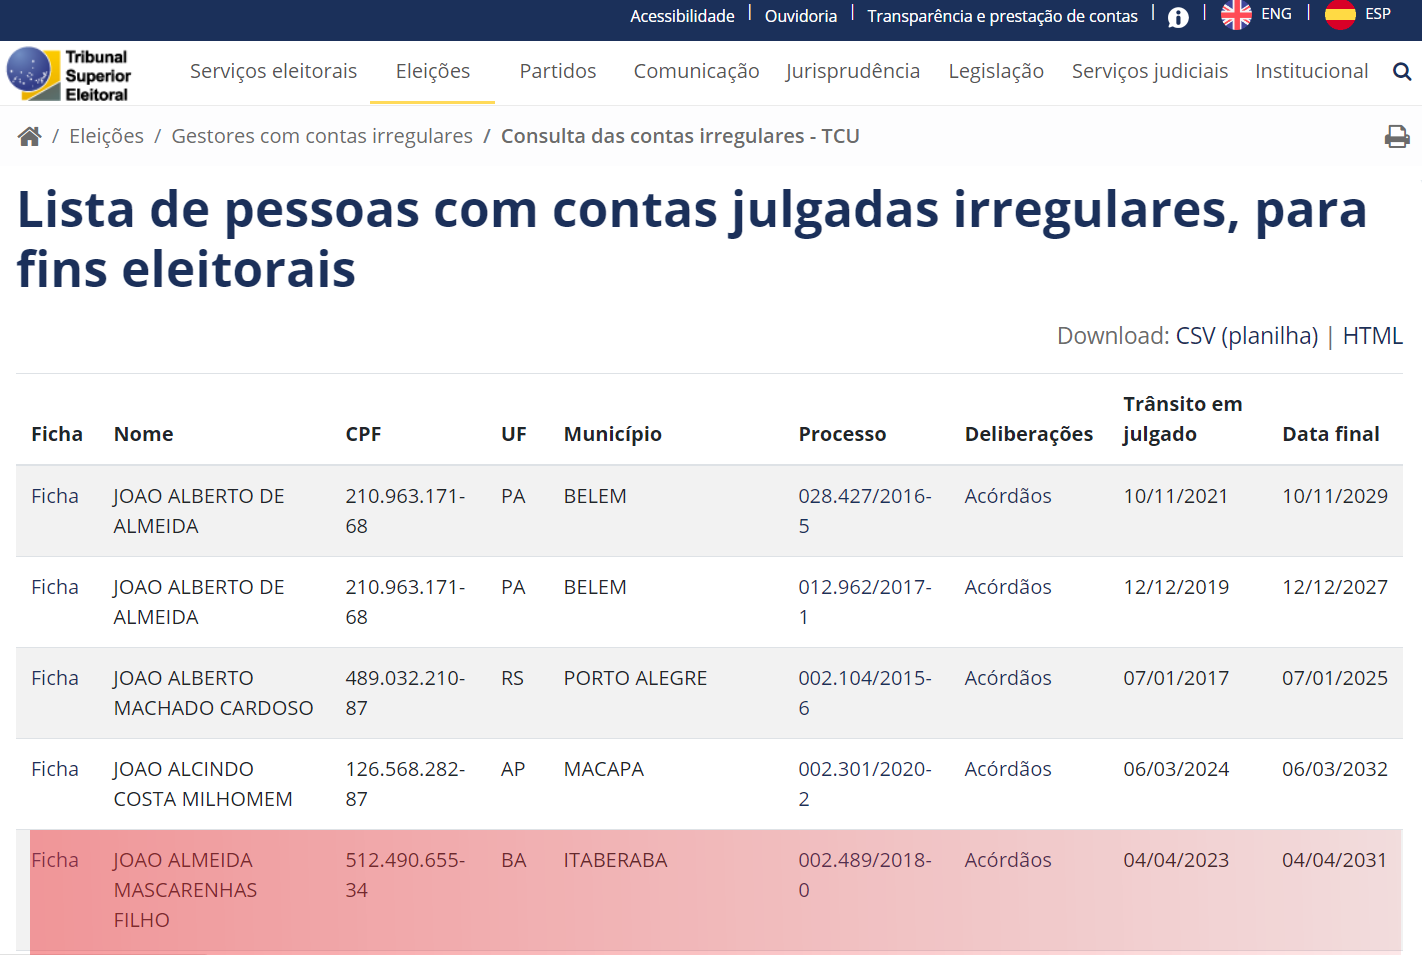Switch language via Spain flag icon
Screen dimensions: 1423x955
coord(1340,15)
